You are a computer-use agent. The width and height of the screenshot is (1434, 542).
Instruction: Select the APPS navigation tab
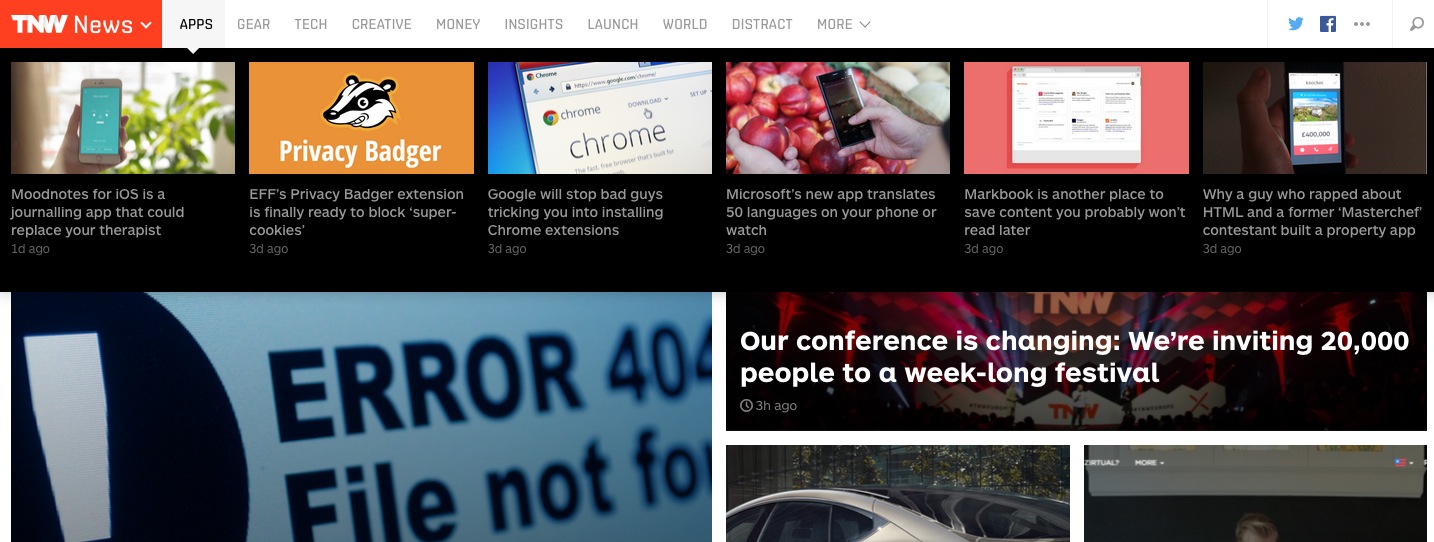[x=196, y=24]
